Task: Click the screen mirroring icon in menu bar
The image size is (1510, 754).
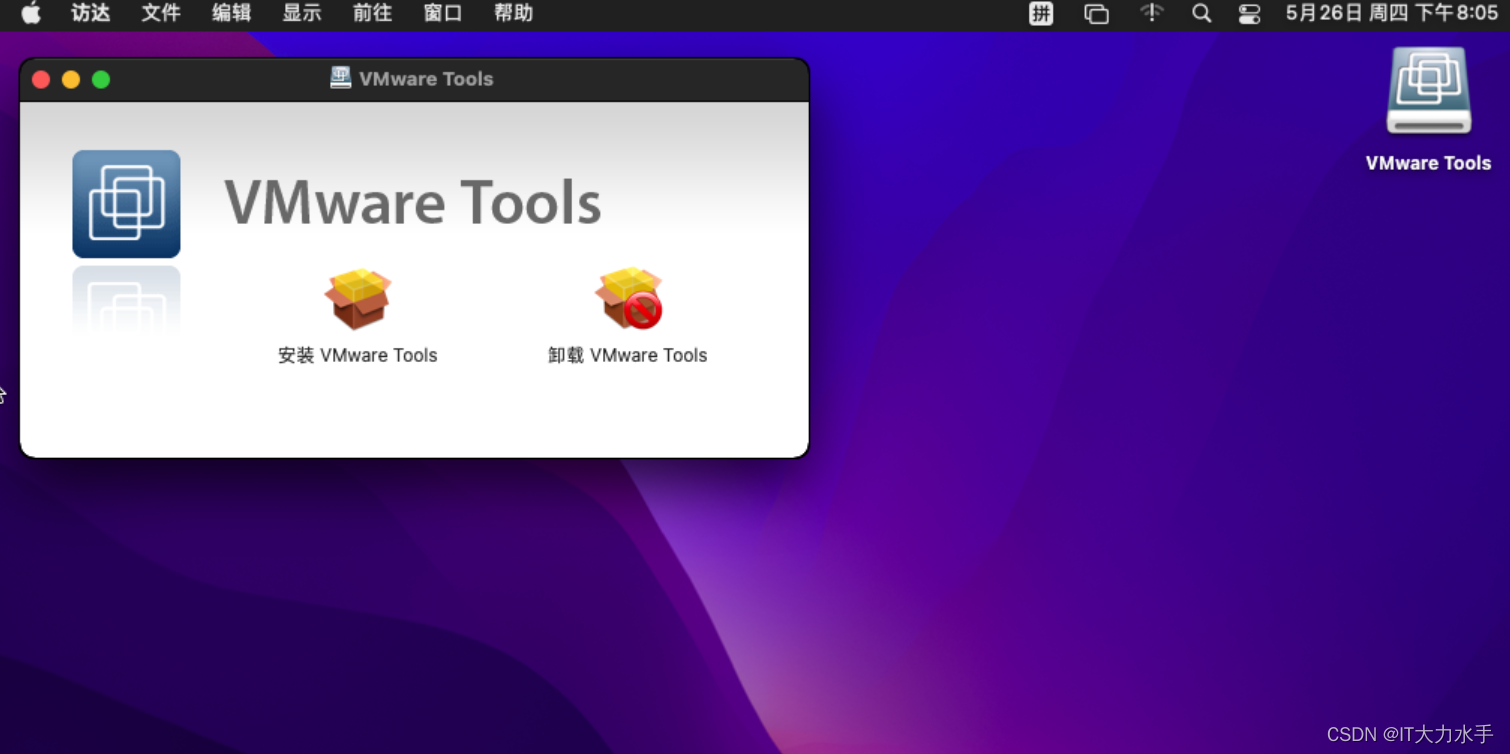Action: click(x=1096, y=14)
